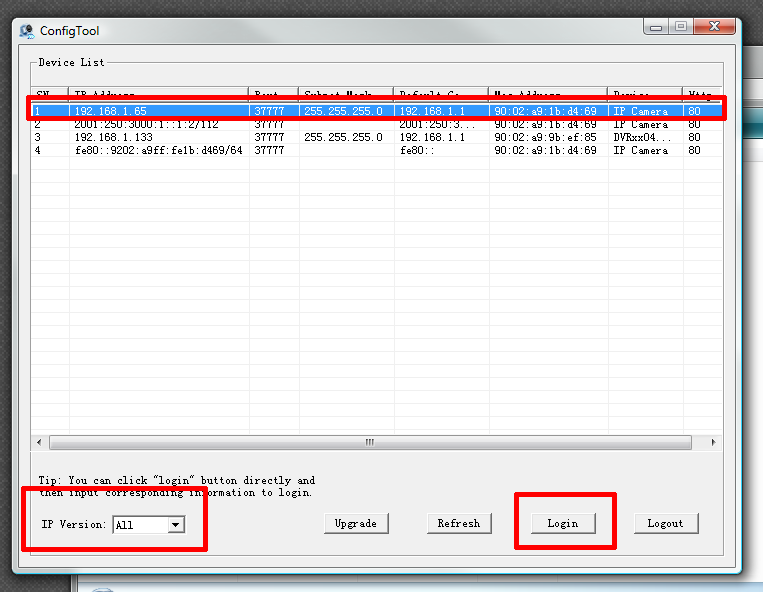The height and width of the screenshot is (592, 763).
Task: Click the Login button
Action: 563,523
